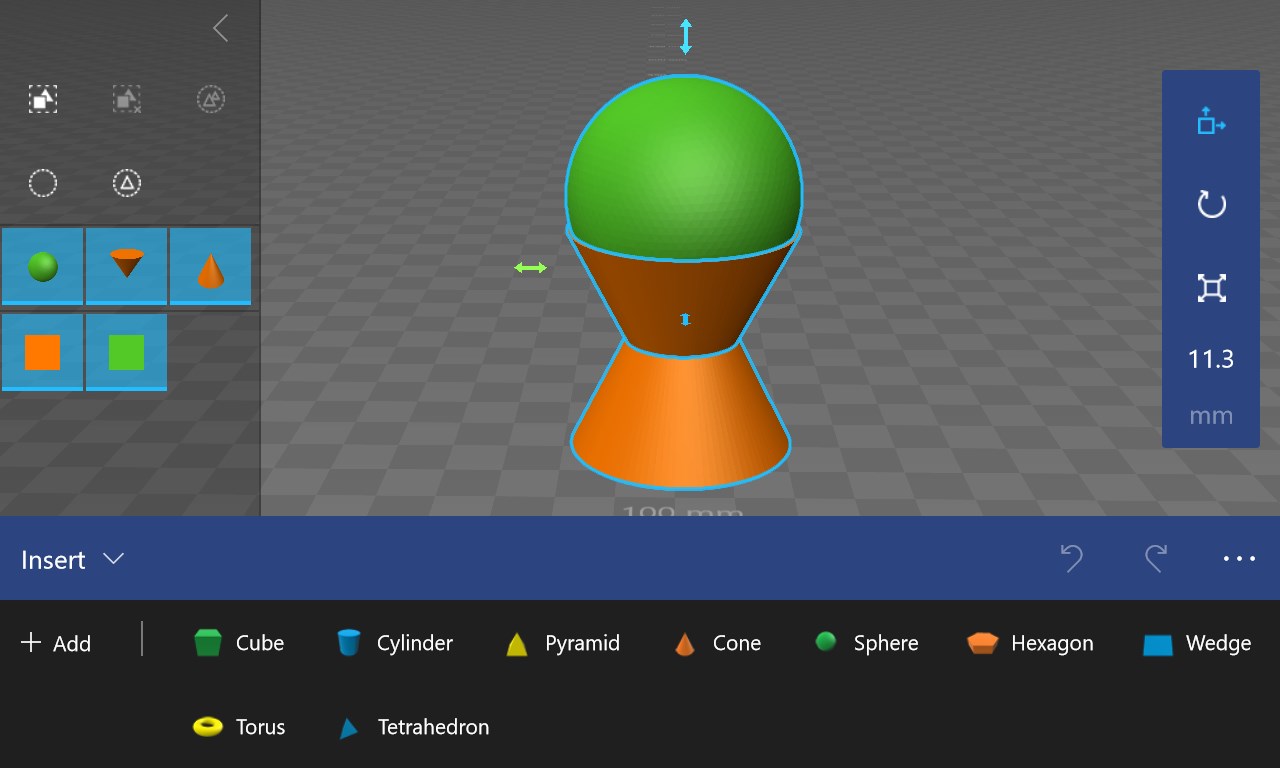Screen dimensions: 1280x768
Task: Click the Undo arrow
Action: click(x=1072, y=559)
